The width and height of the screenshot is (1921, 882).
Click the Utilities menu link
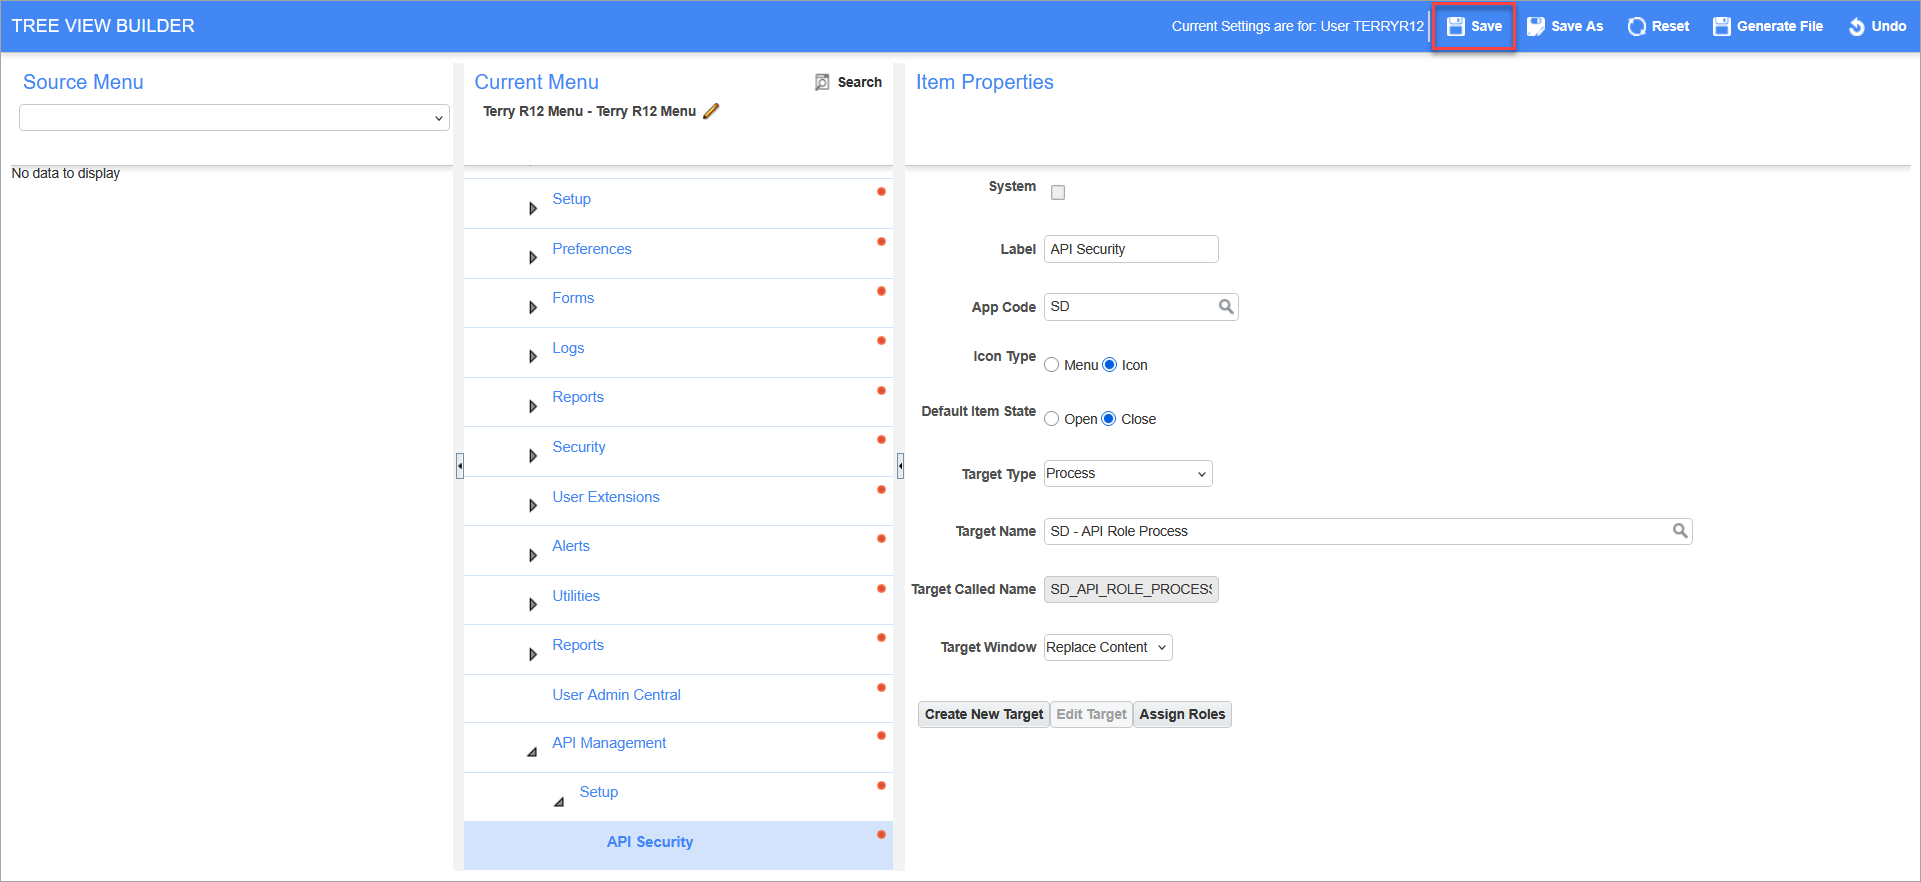pyautogui.click(x=576, y=596)
